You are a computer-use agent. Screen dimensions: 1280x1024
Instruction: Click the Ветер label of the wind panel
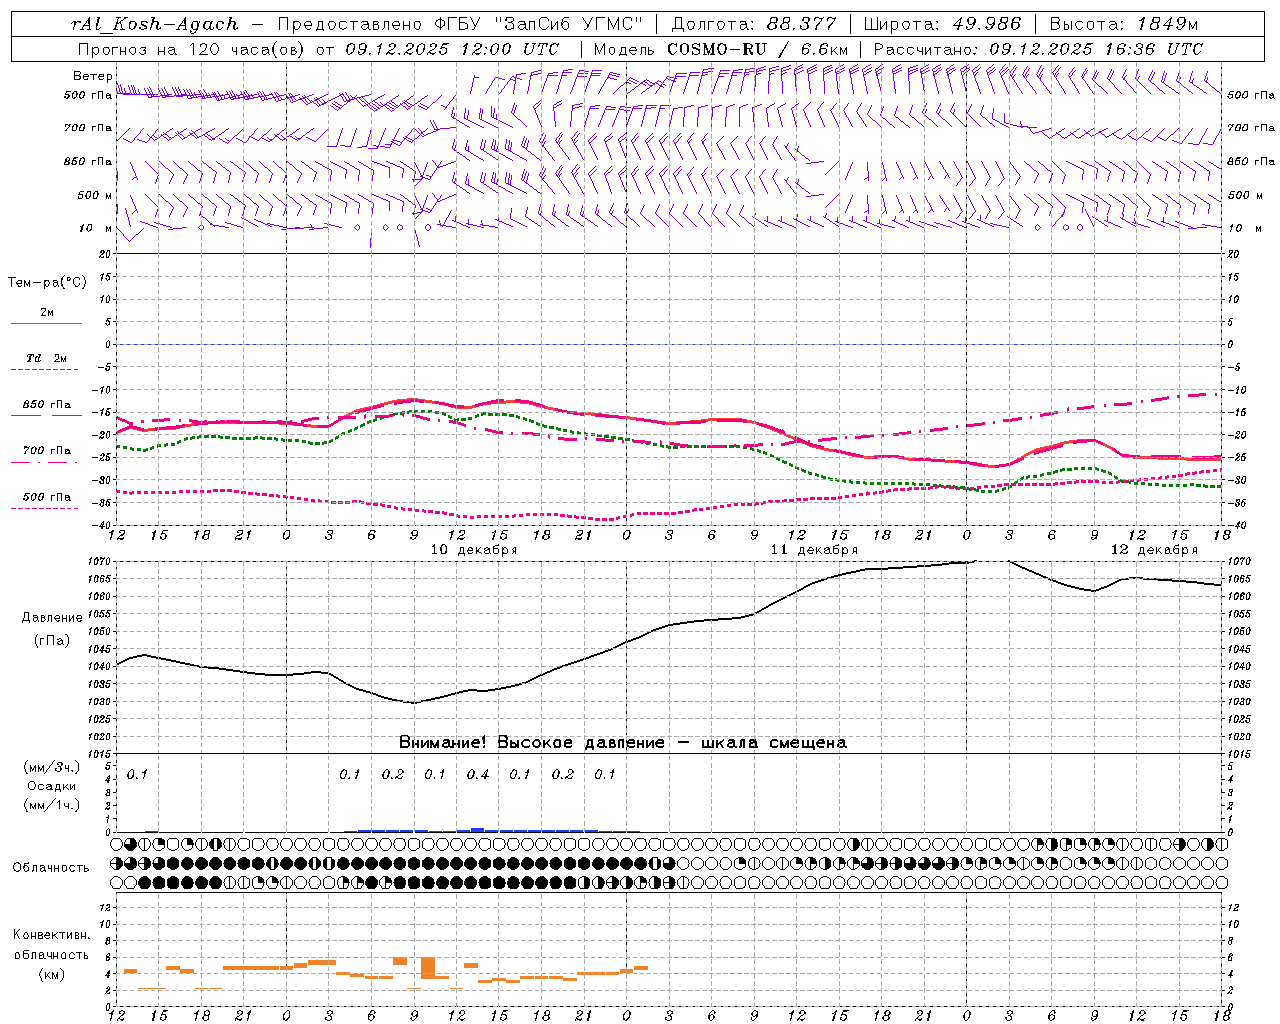click(92, 76)
